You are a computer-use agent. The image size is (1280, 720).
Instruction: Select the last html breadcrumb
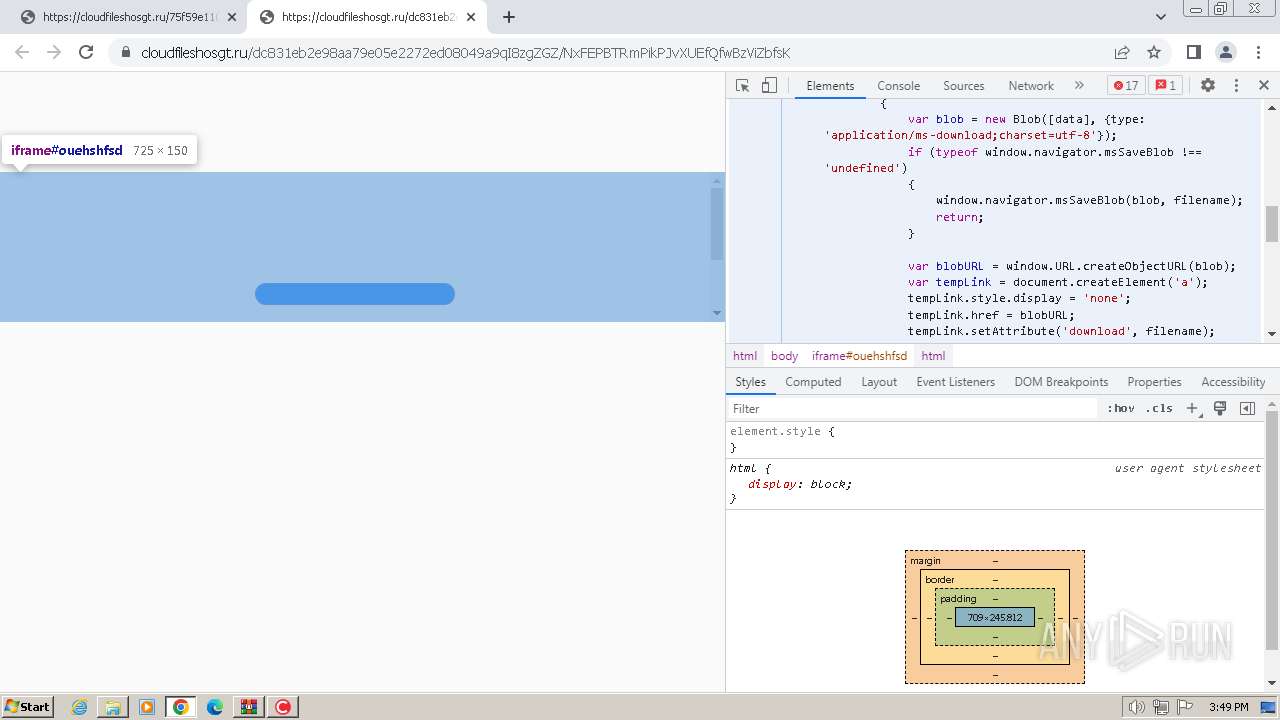933,356
